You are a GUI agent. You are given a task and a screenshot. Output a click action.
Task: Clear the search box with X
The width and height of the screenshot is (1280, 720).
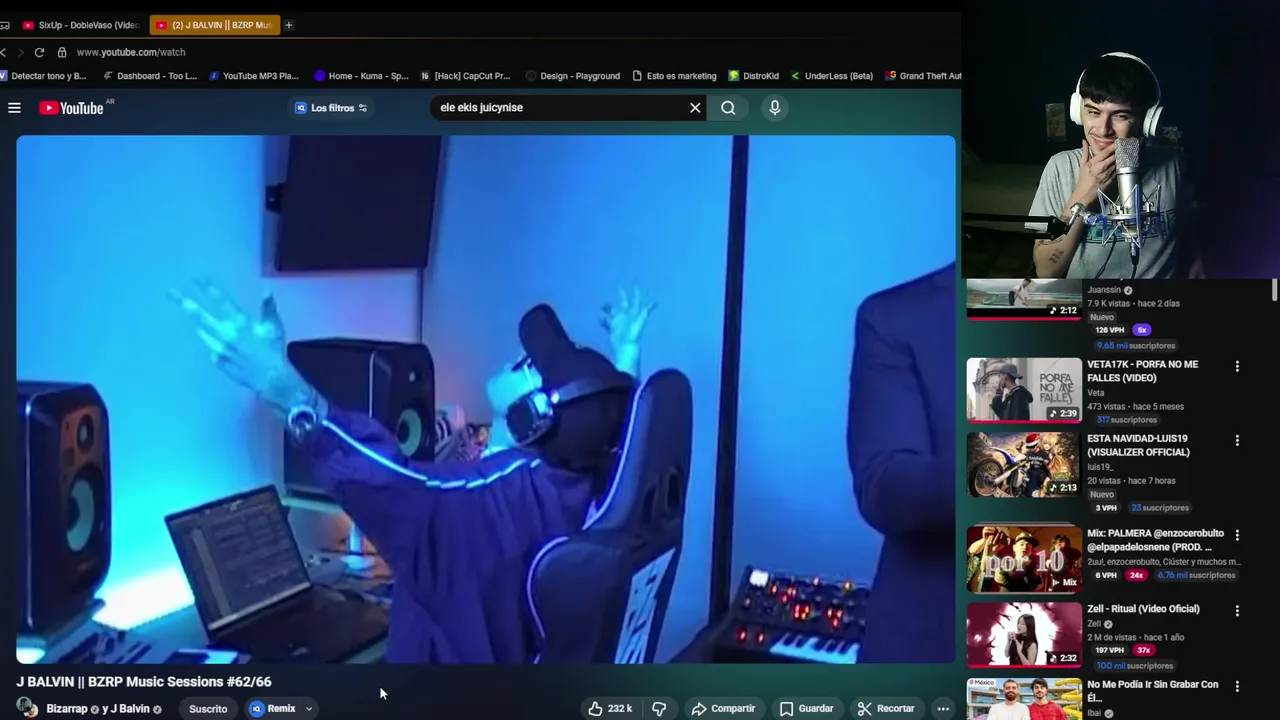(695, 108)
